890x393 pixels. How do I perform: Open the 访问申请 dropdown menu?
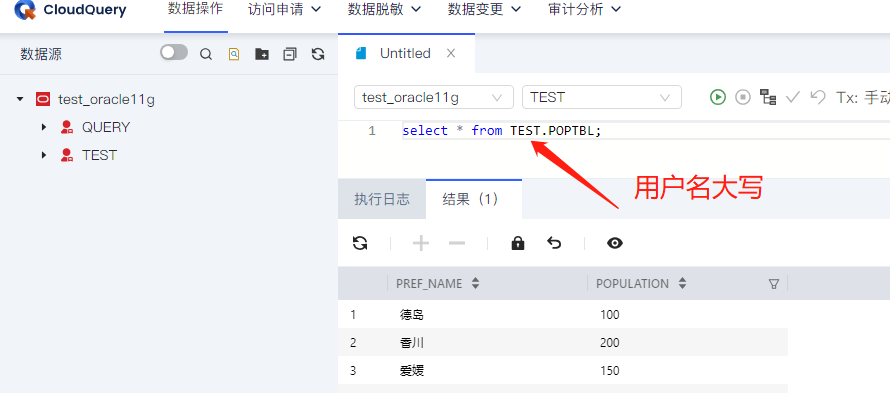pos(285,10)
